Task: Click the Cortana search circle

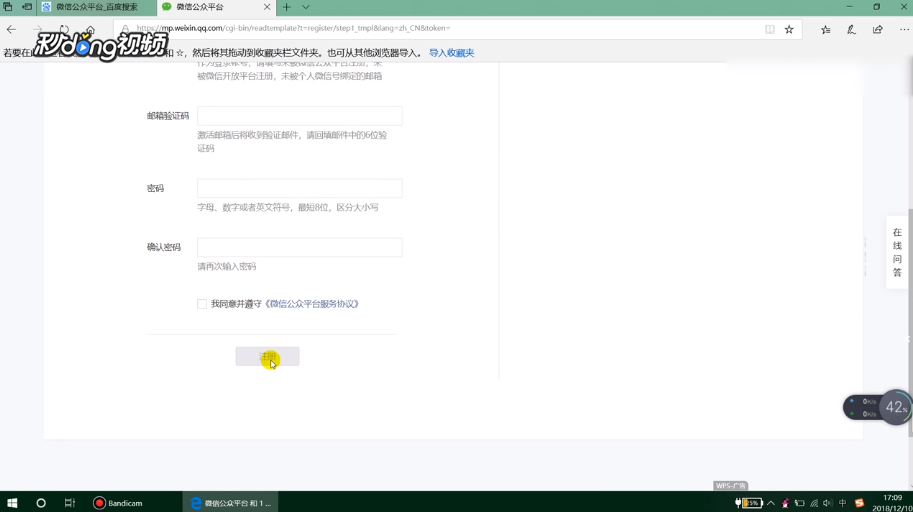Action: click(41, 503)
